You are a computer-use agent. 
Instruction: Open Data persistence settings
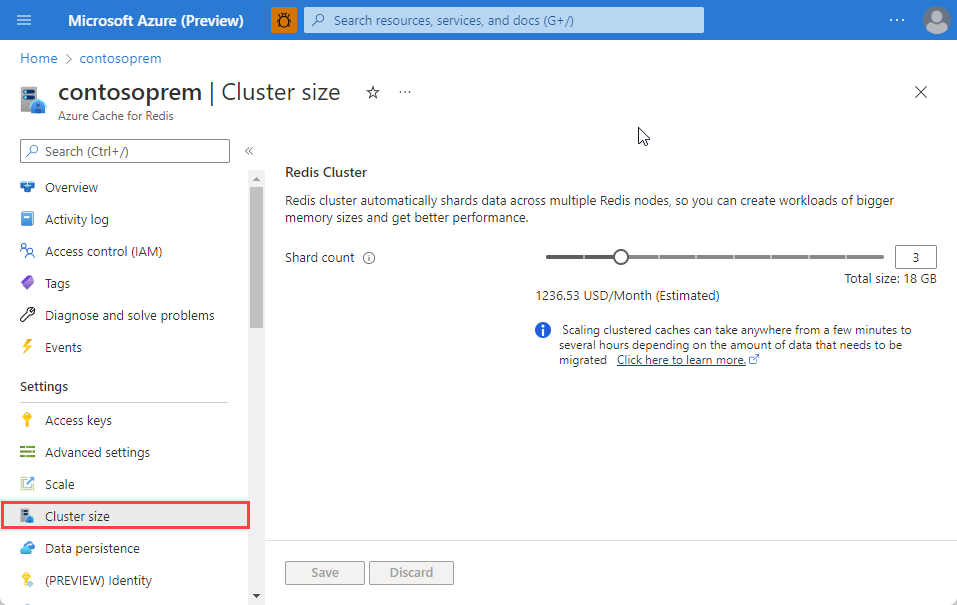(92, 548)
